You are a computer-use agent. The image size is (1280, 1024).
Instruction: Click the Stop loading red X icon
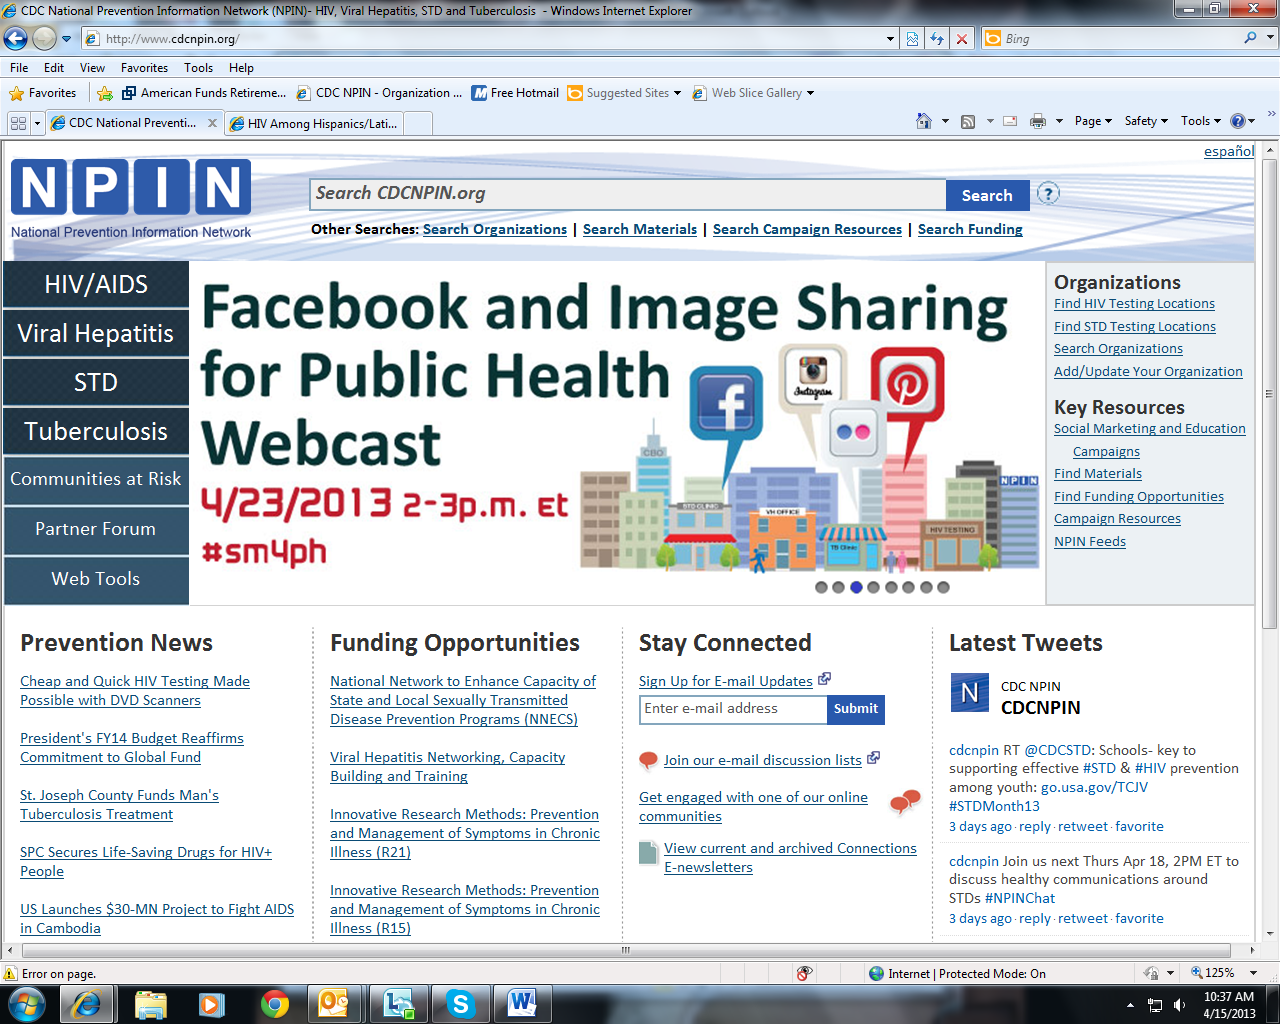pos(961,39)
